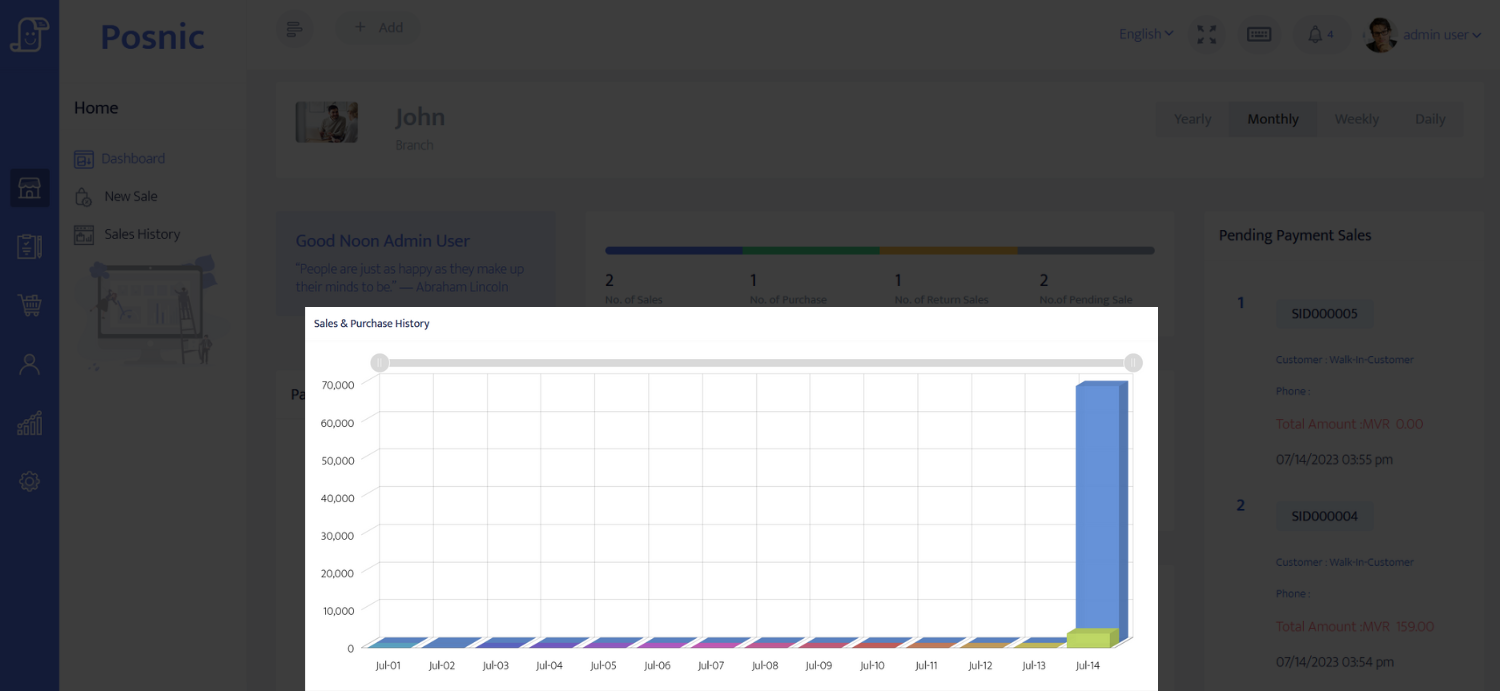Click the store icon in left sidebar
1500x691 pixels.
[29, 188]
